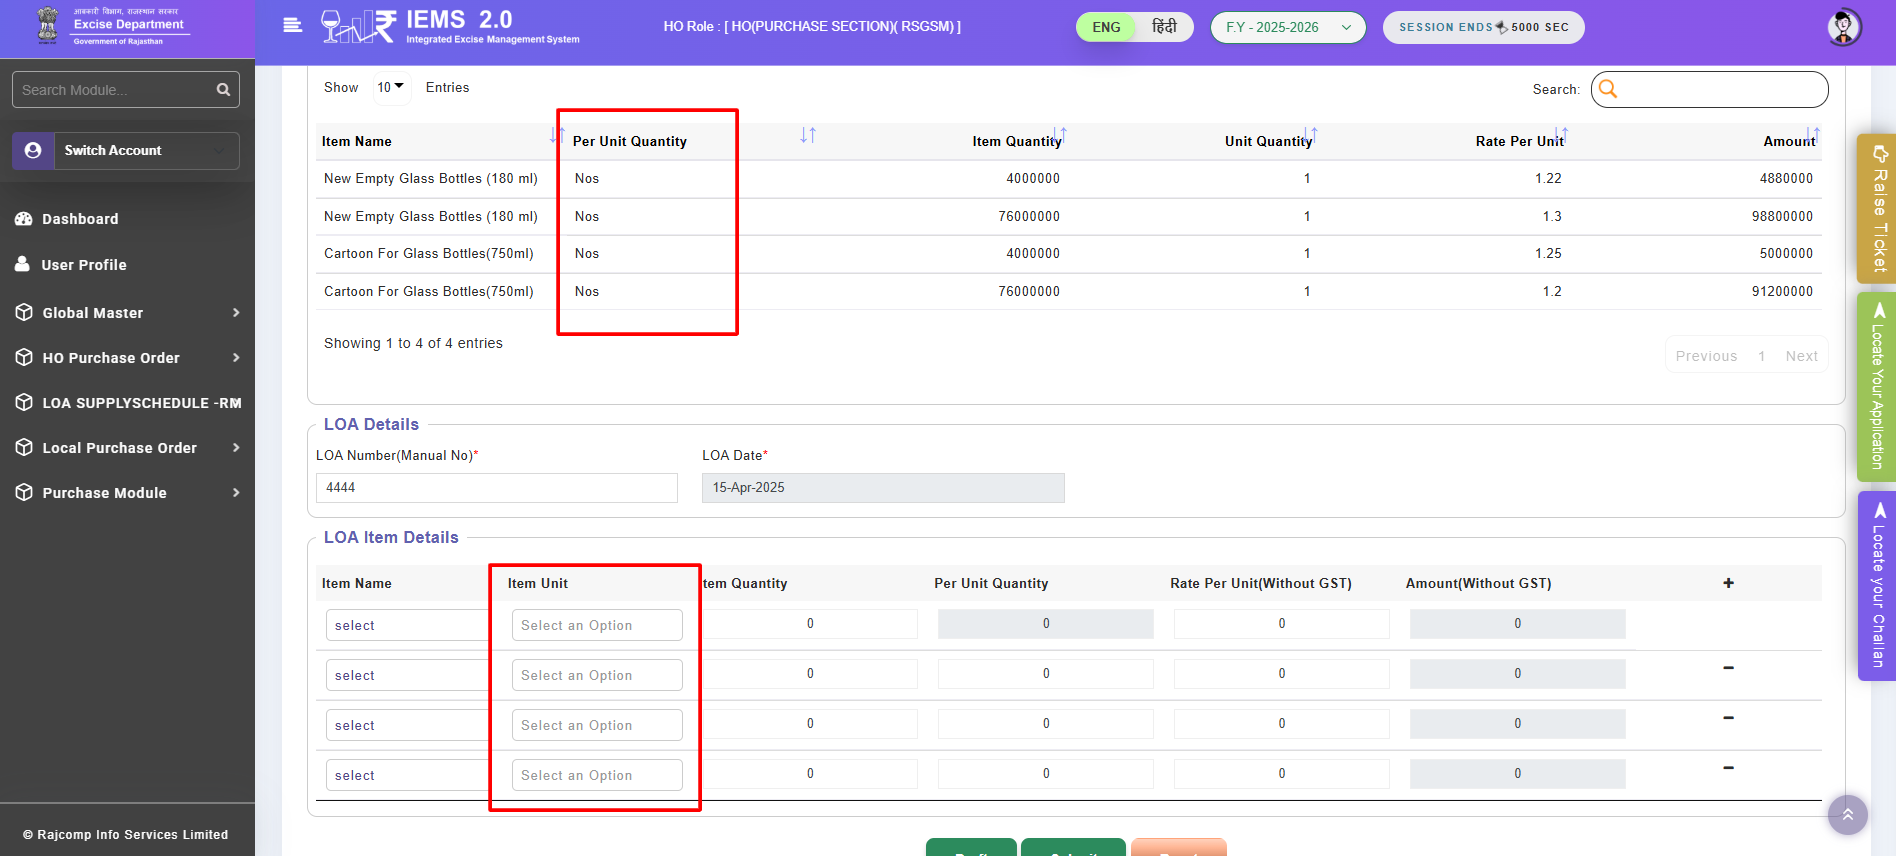
Task: Click the scroll-to-top arrow button
Action: click(1847, 815)
